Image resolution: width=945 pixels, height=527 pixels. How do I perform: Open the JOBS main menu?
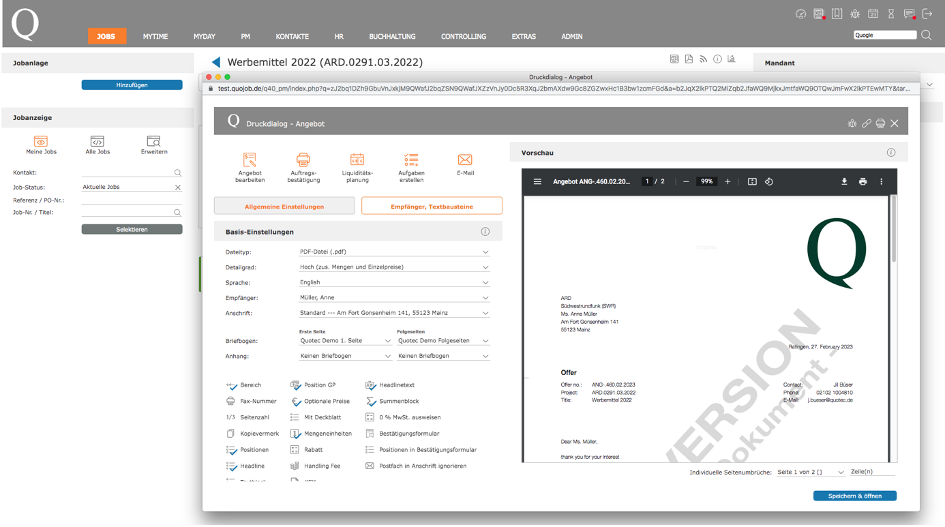[x=106, y=36]
